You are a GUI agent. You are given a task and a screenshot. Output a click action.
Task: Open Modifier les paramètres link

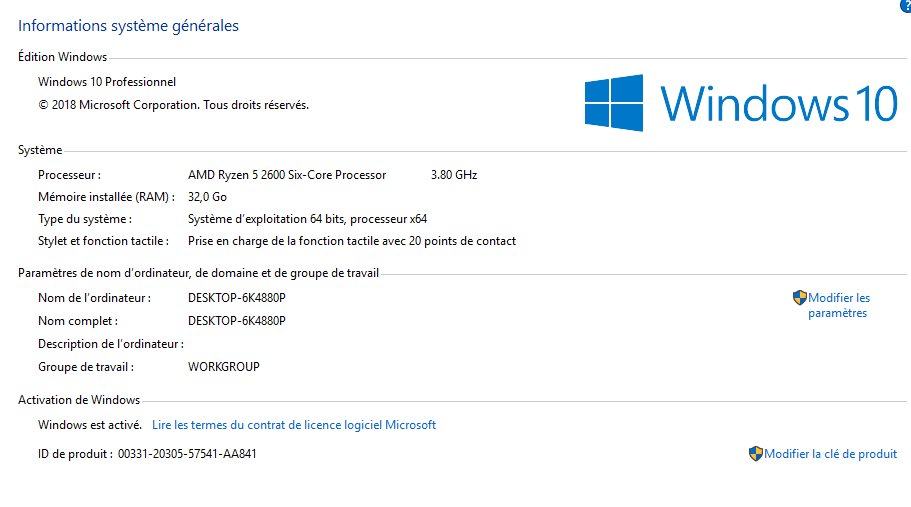tap(838, 305)
